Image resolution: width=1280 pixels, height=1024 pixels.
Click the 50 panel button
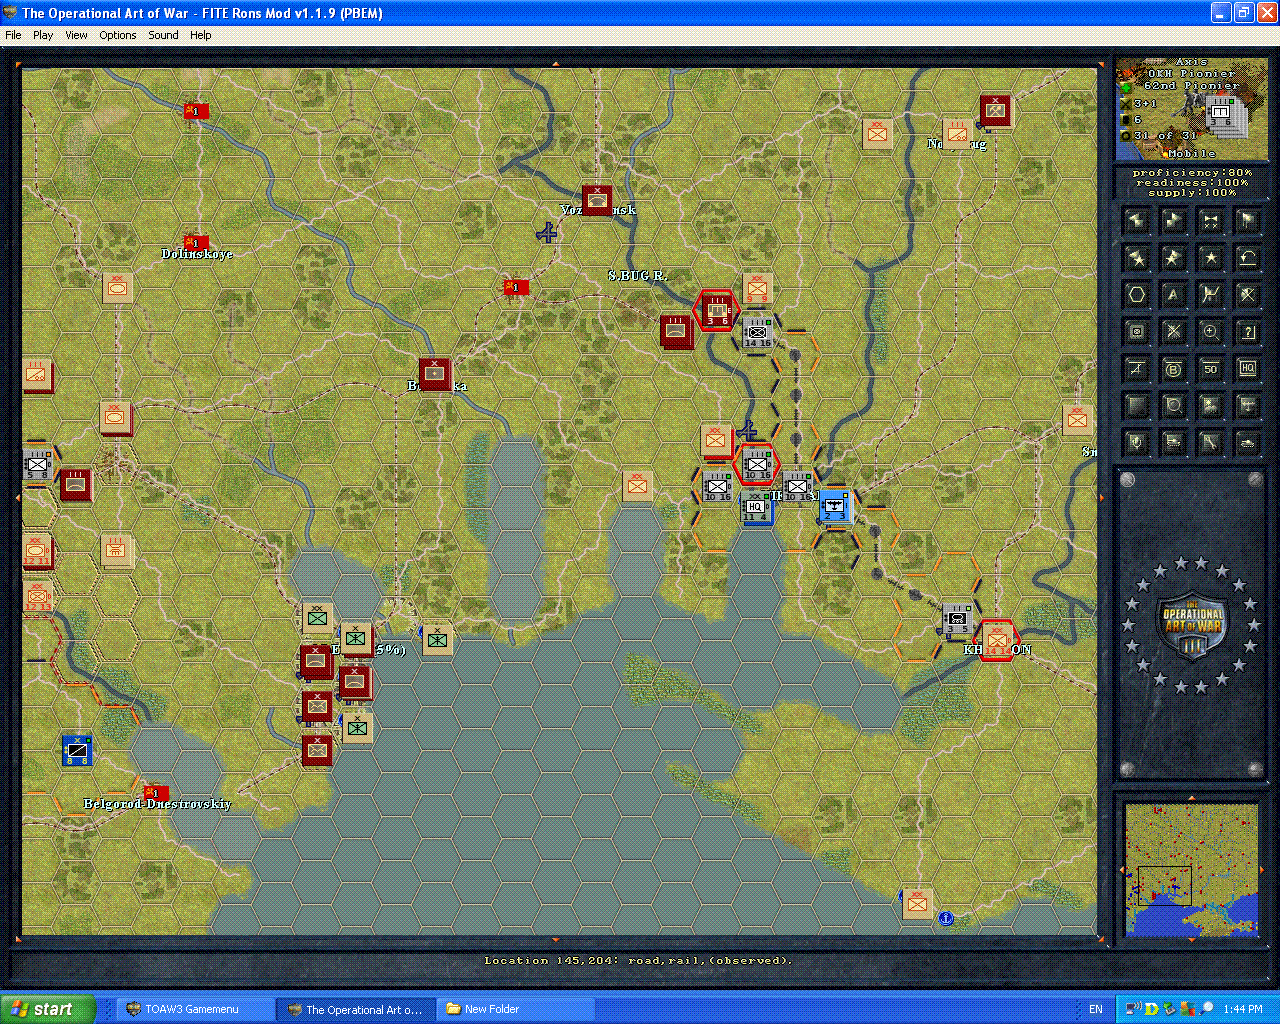pyautogui.click(x=1210, y=369)
